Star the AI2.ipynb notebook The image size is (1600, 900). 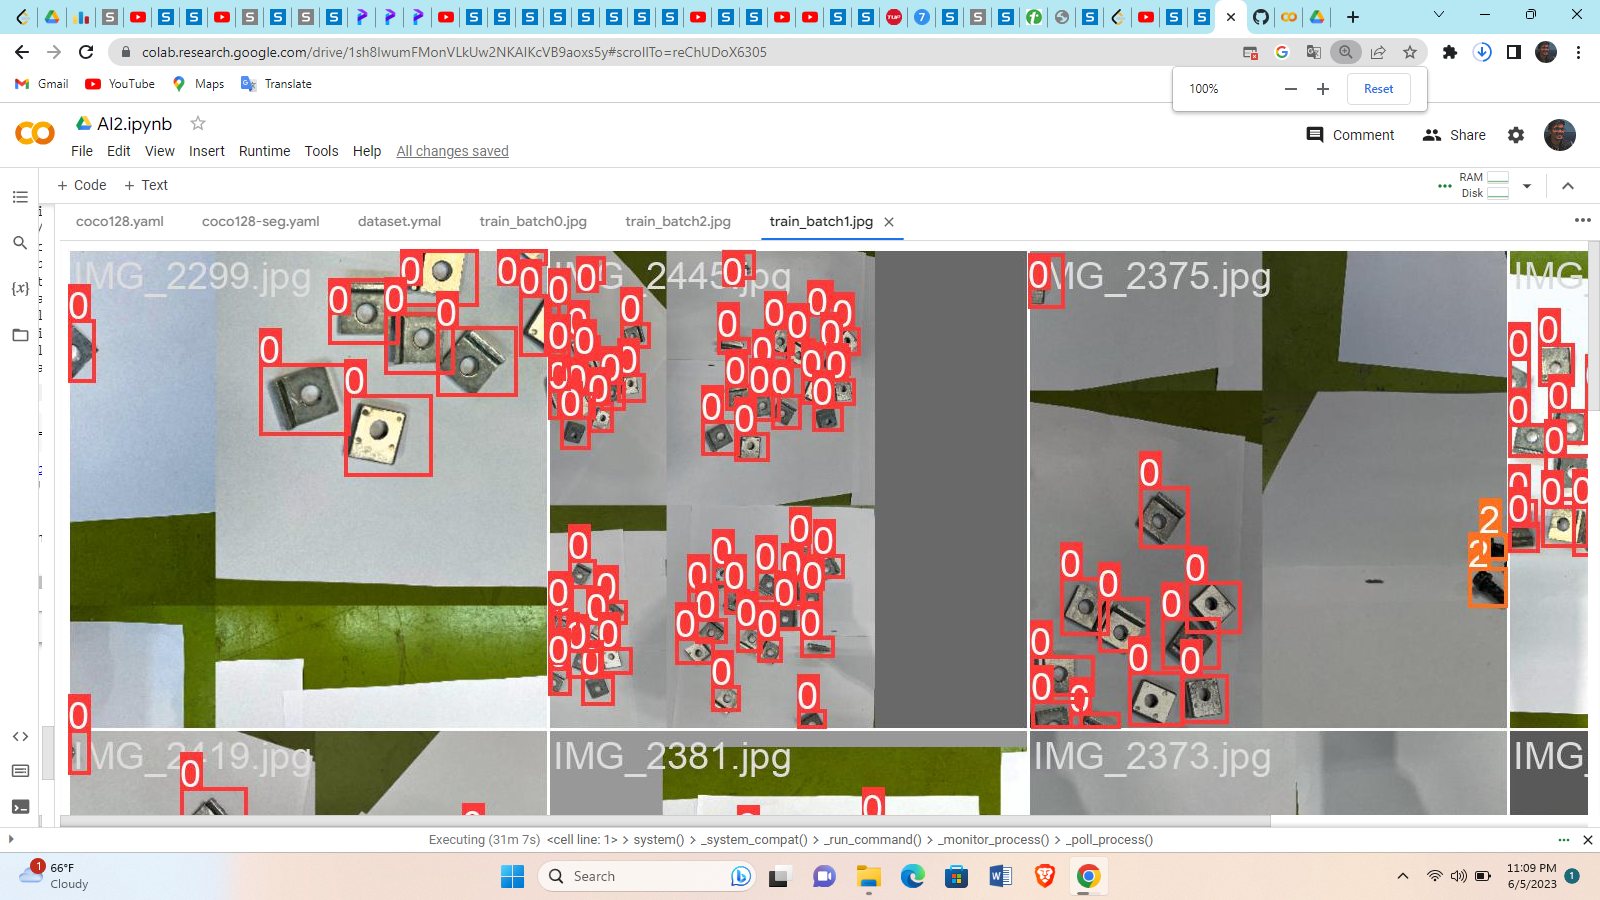(197, 123)
